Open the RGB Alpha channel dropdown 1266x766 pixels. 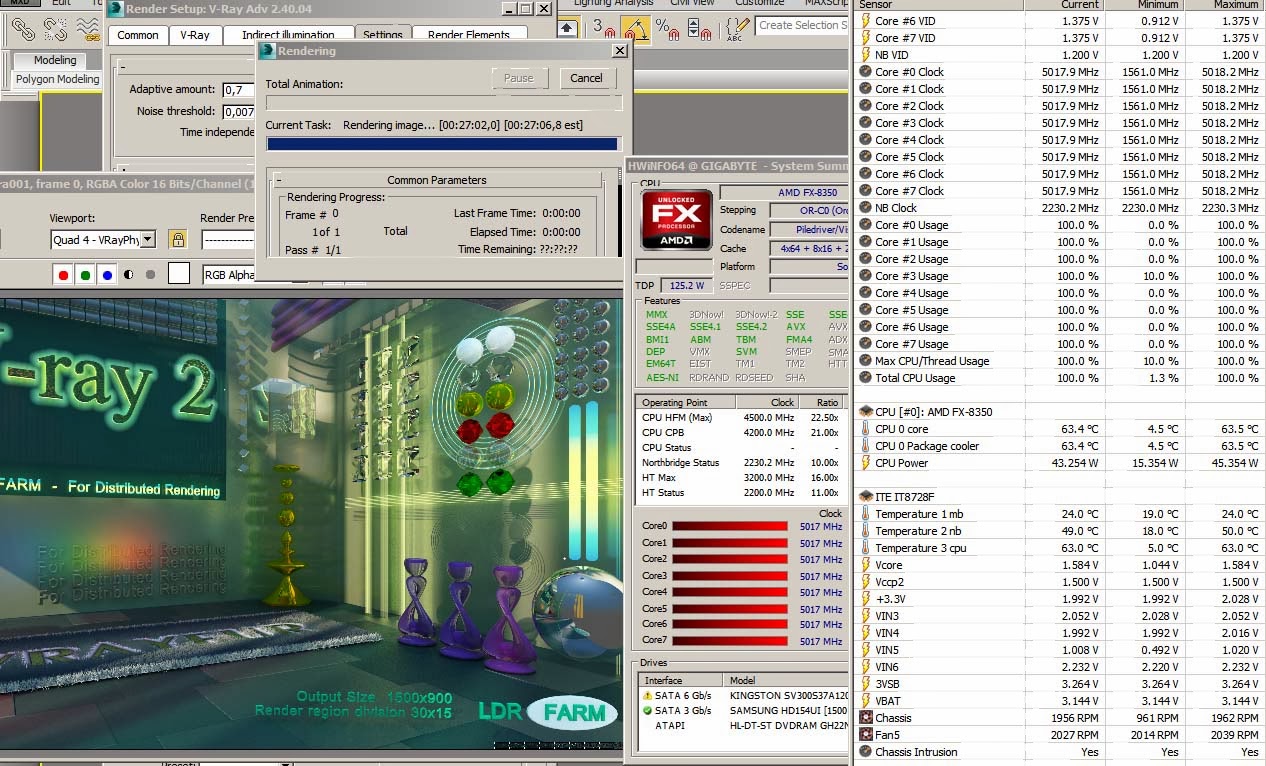229,274
